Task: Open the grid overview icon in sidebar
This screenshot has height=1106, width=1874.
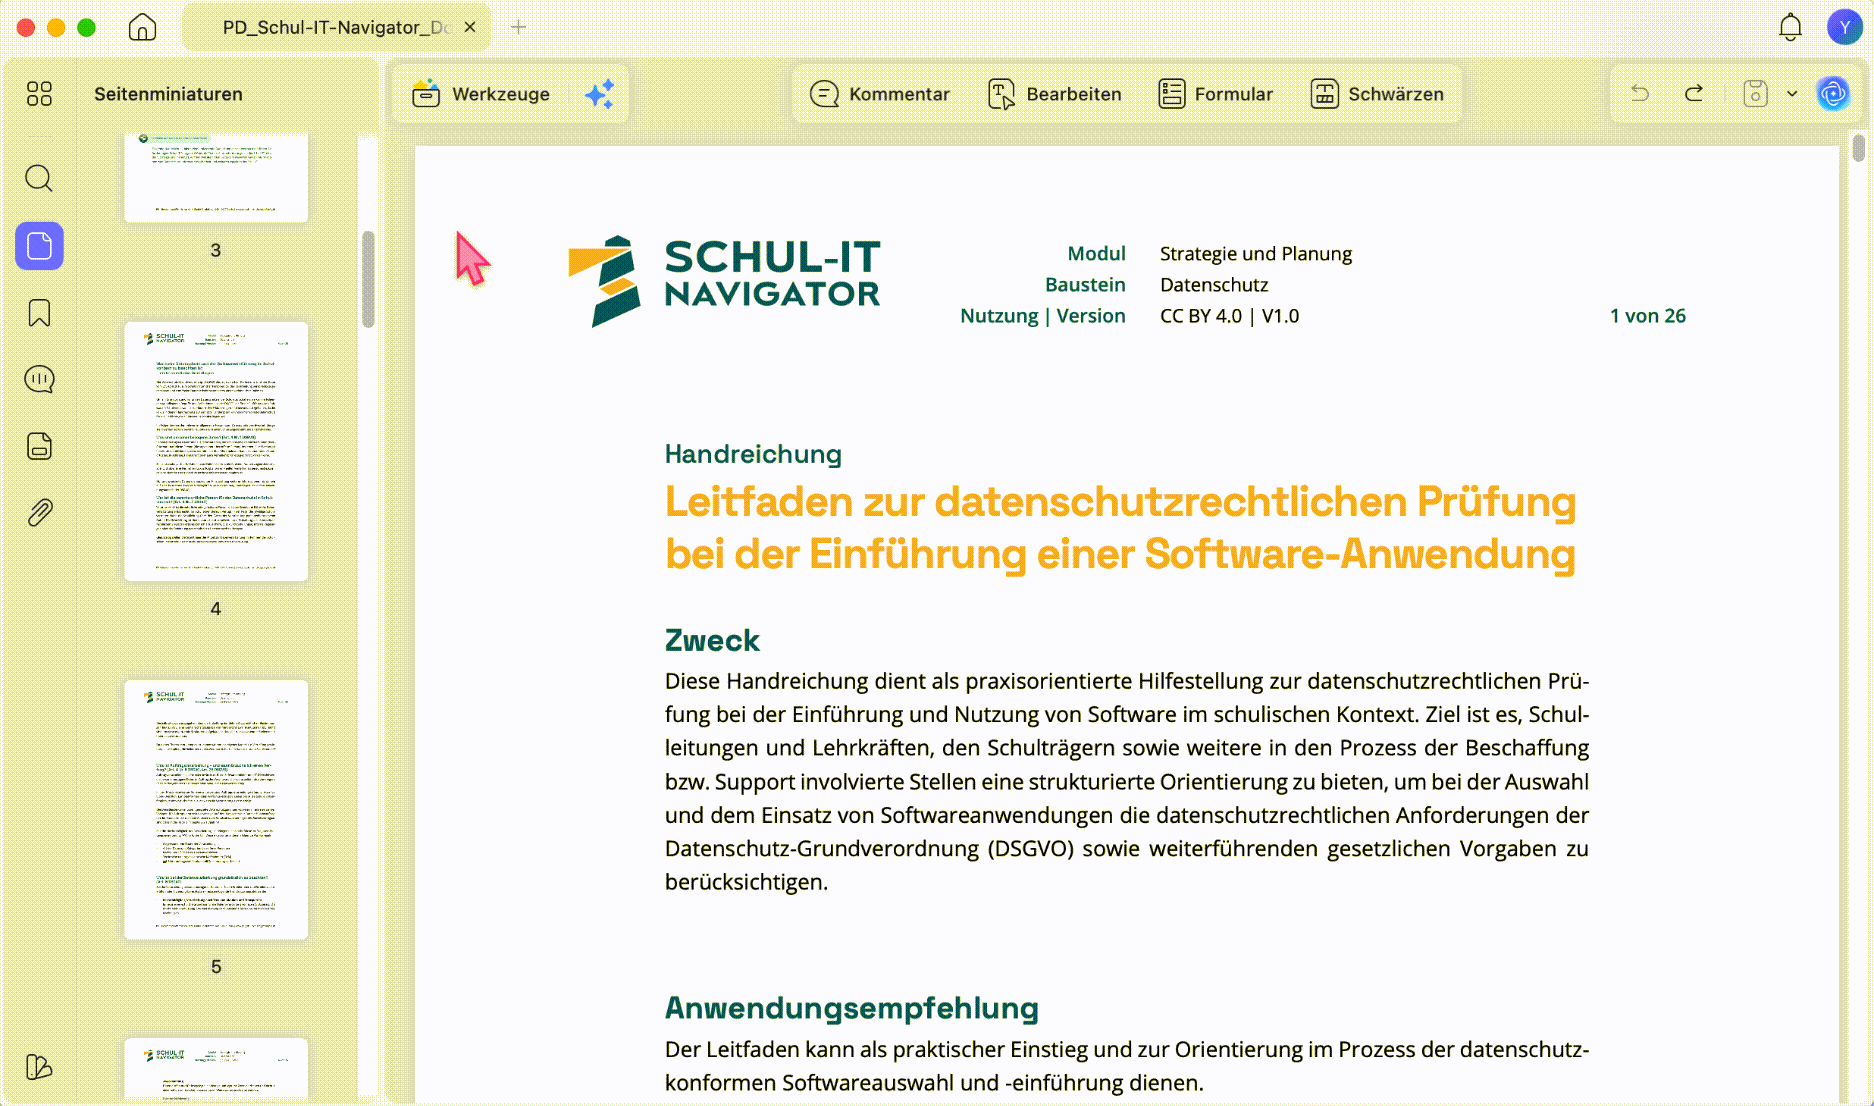Action: 39,94
